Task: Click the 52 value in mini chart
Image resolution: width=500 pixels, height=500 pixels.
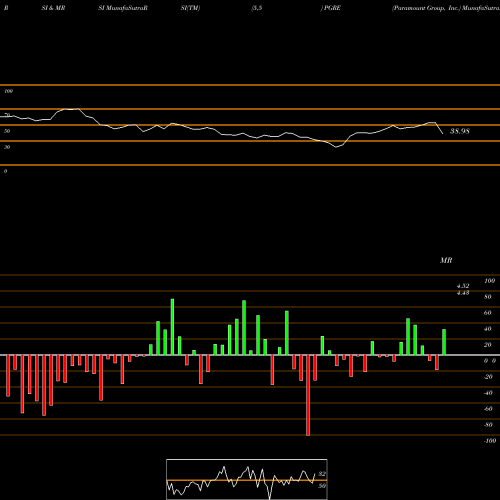Action: tap(322, 474)
